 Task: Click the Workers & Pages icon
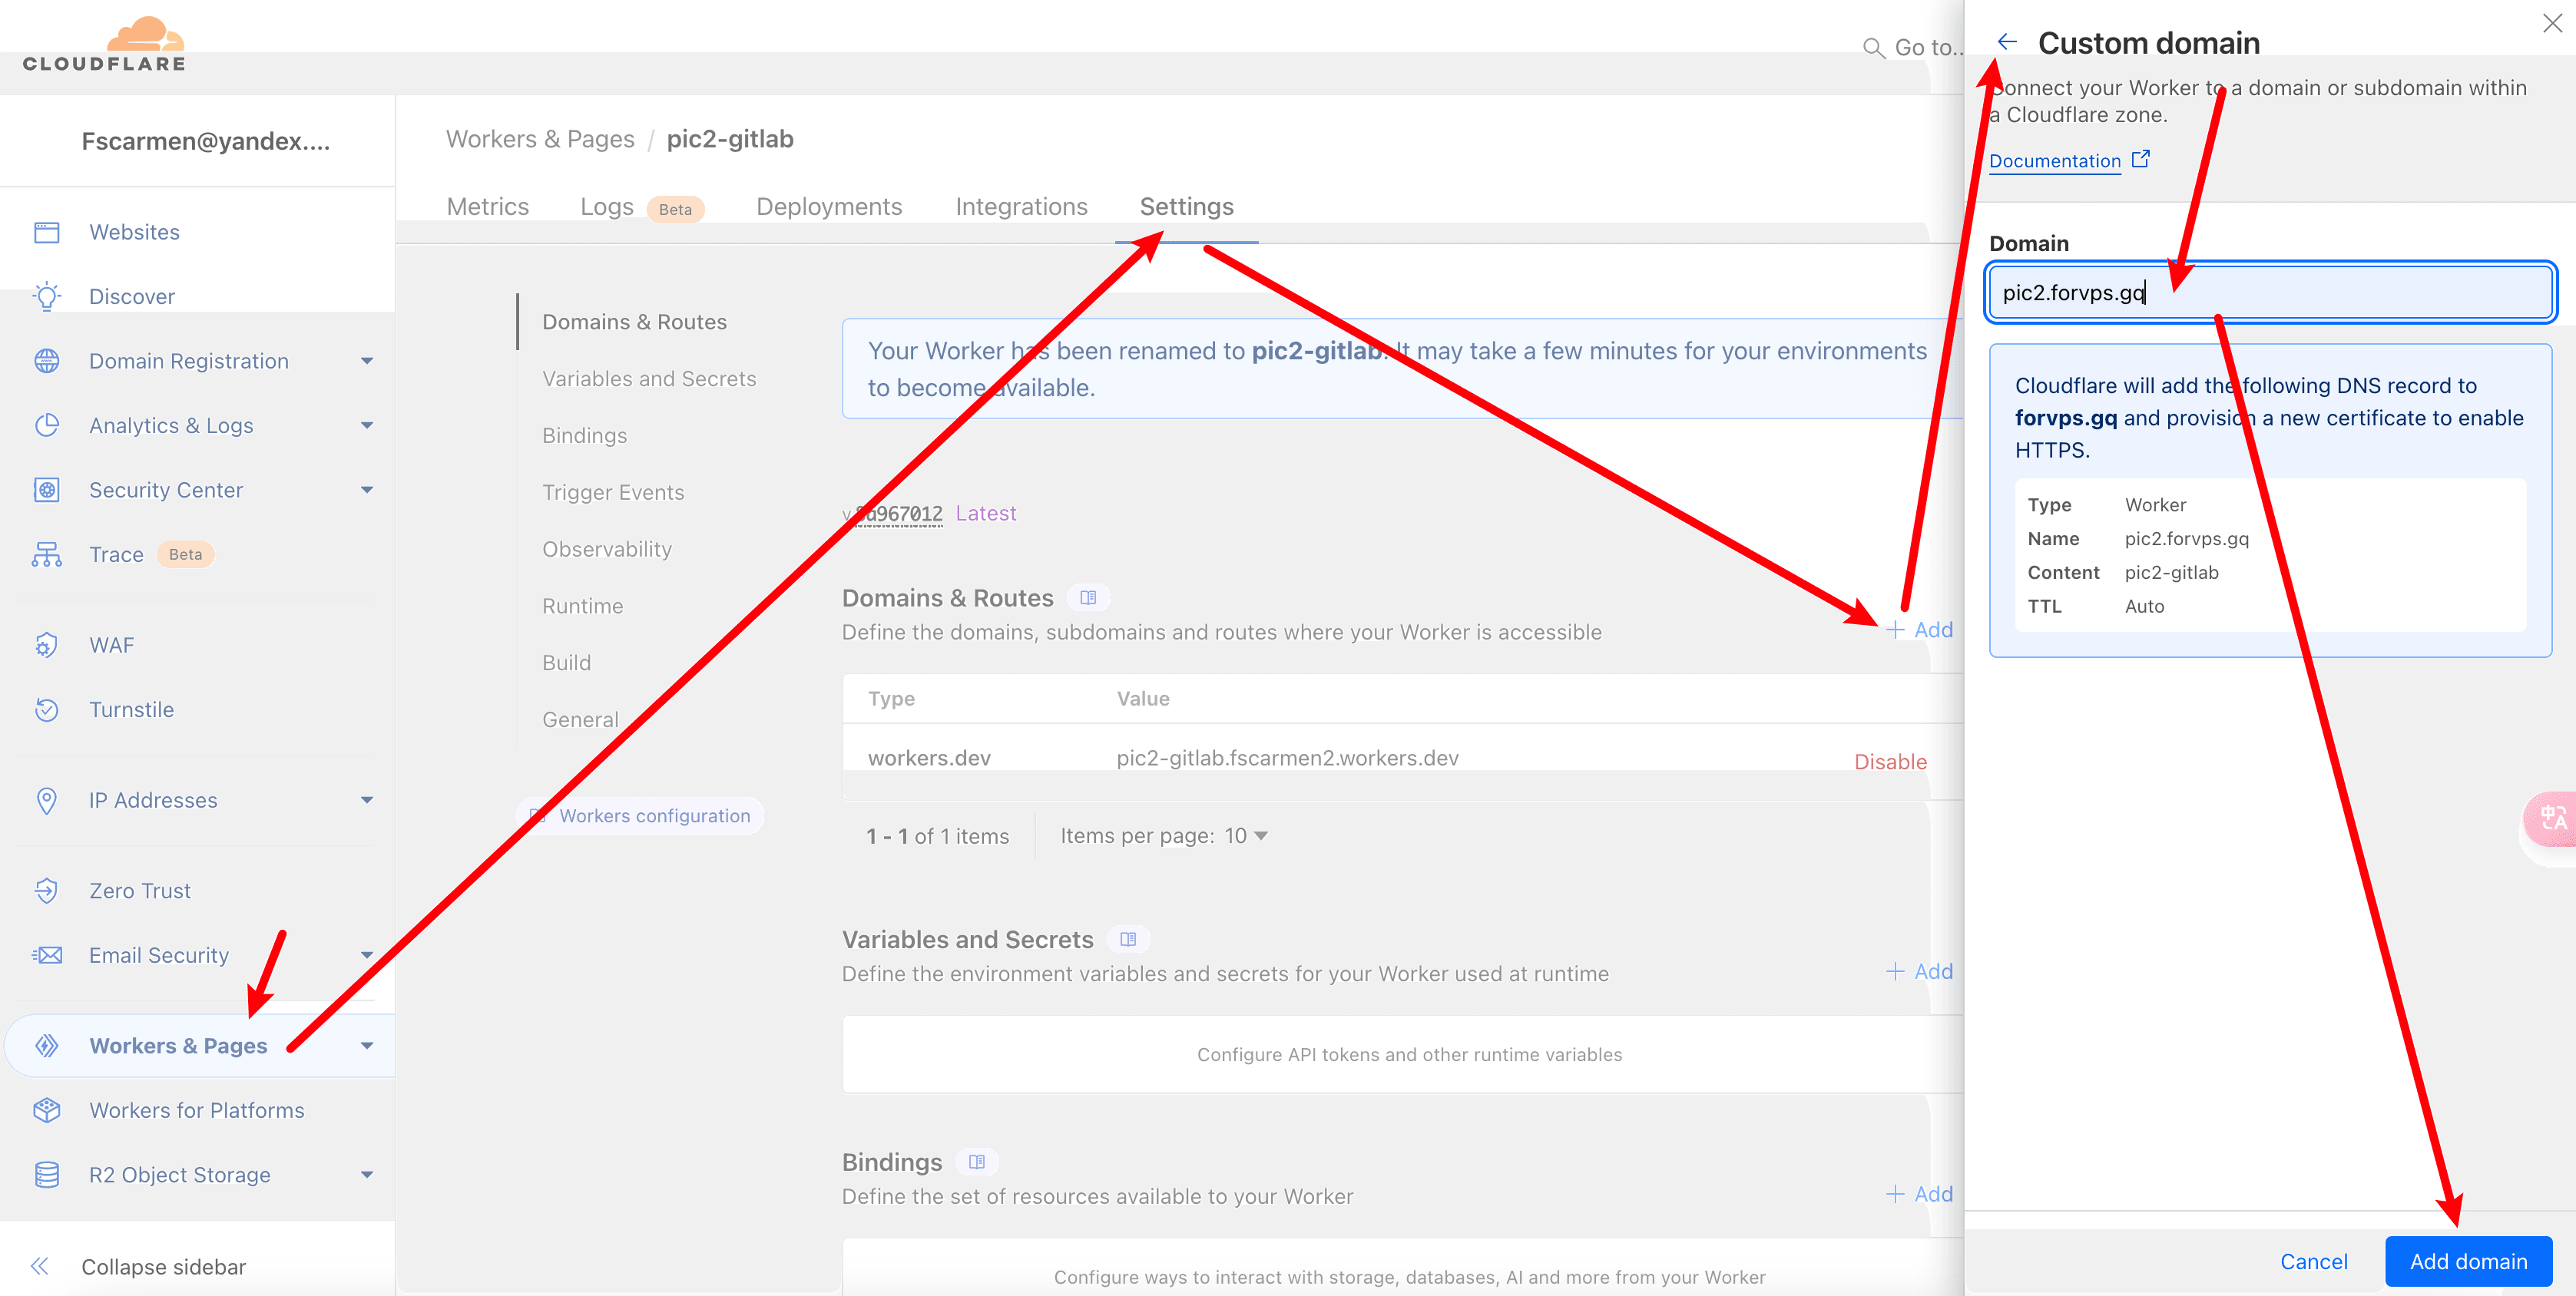click(47, 1046)
